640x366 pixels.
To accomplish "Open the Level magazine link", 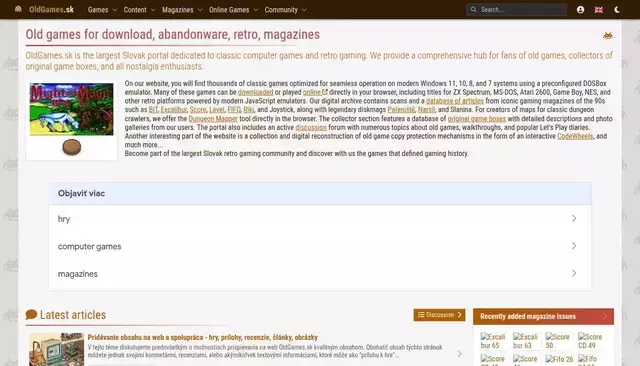I will (x=217, y=110).
